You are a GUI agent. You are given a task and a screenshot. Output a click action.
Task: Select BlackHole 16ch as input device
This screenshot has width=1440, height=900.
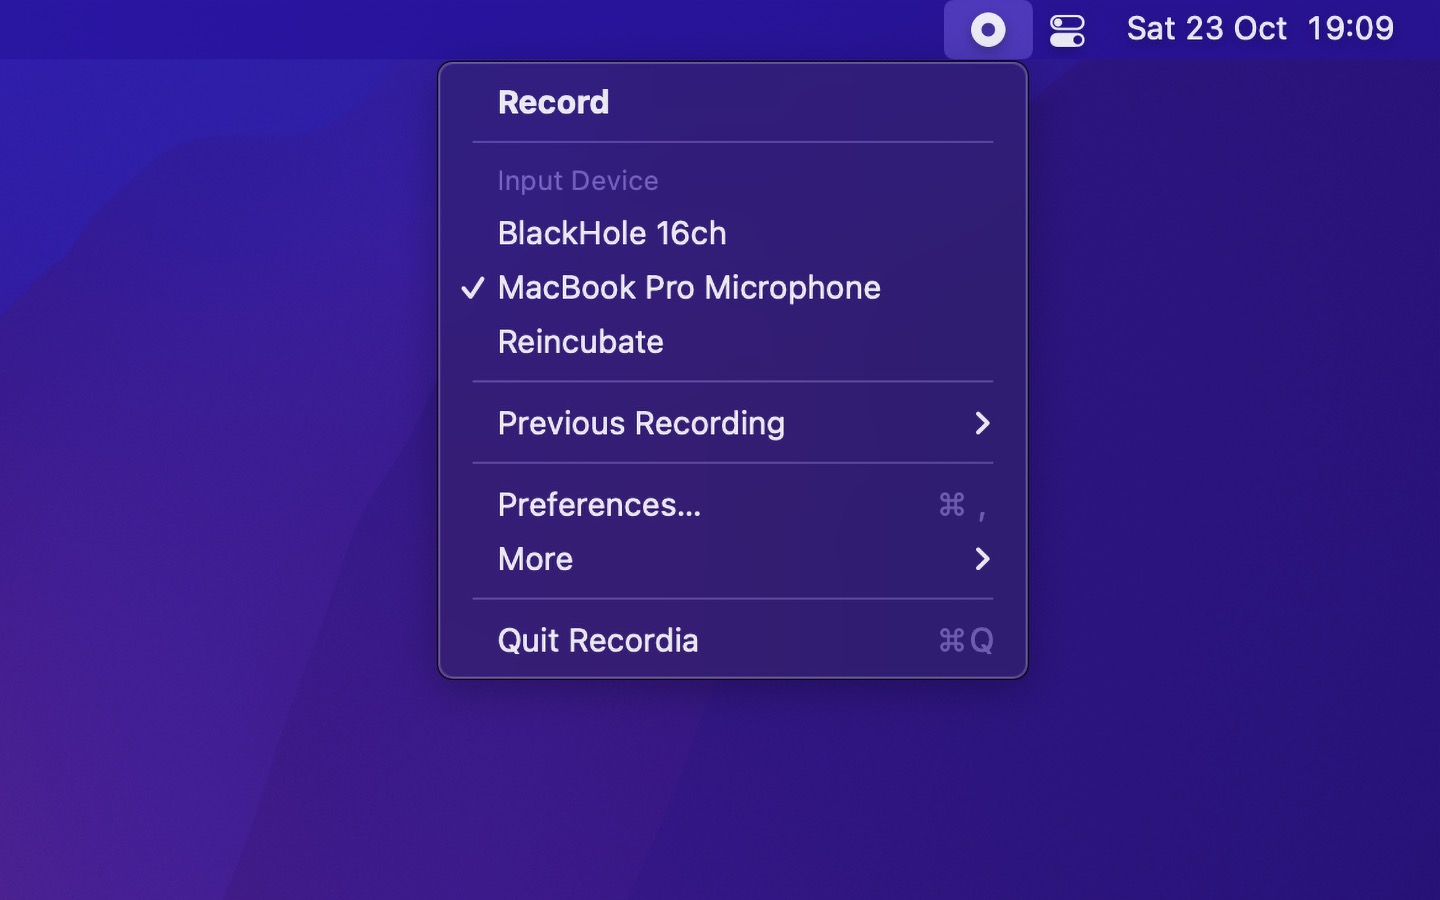612,233
